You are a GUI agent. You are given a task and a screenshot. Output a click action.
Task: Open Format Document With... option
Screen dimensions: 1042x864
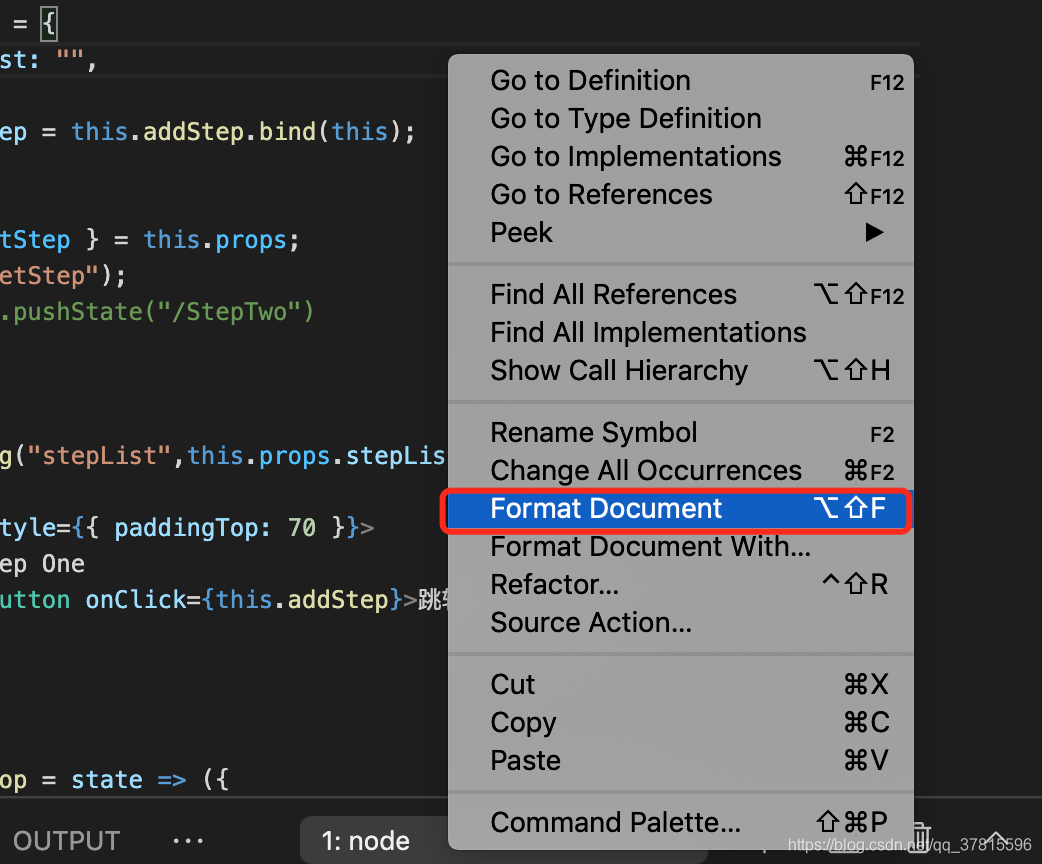[650, 547]
